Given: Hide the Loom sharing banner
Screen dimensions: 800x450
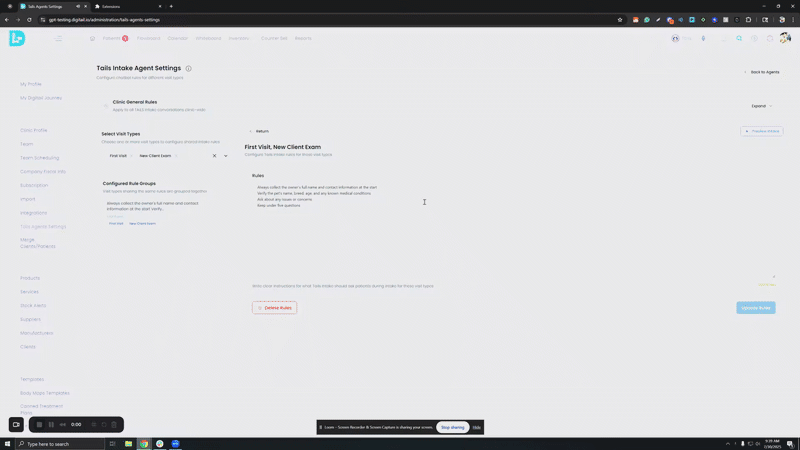Looking at the screenshot, I should (477, 427).
